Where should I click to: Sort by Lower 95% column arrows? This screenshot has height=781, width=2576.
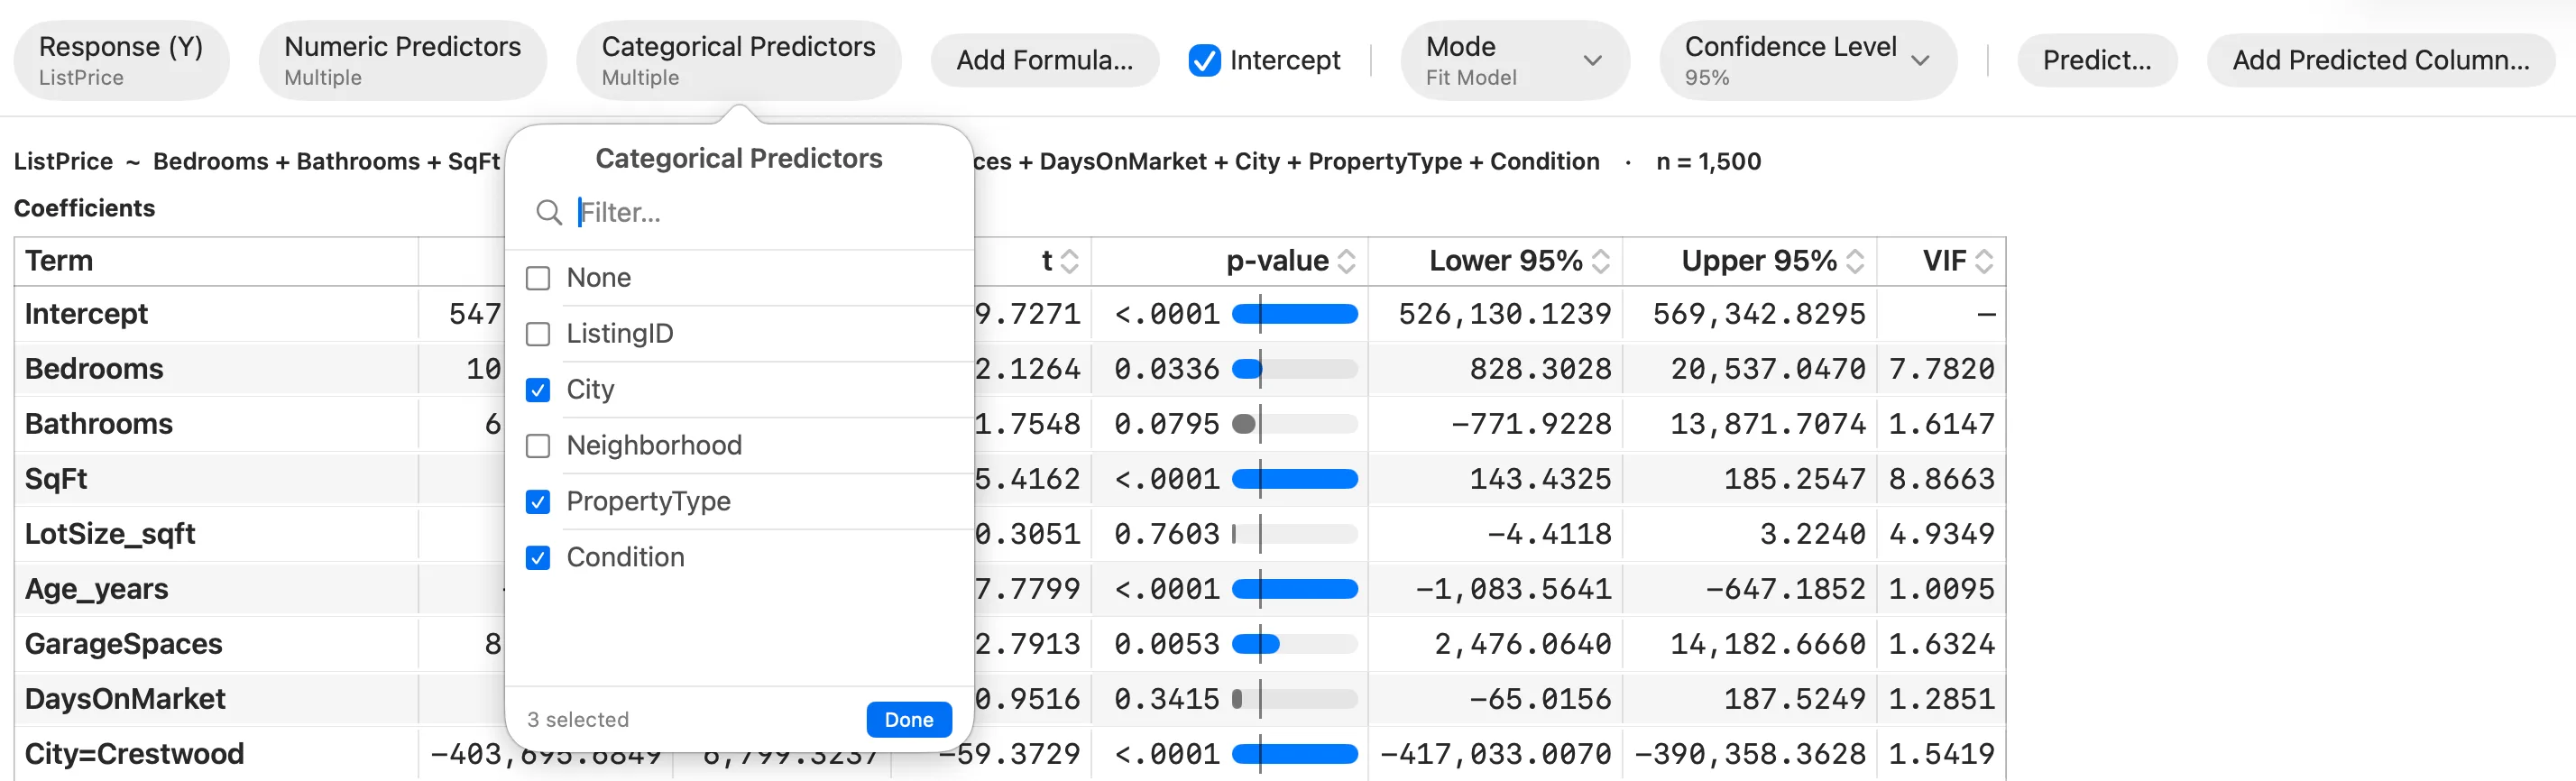tap(1600, 261)
